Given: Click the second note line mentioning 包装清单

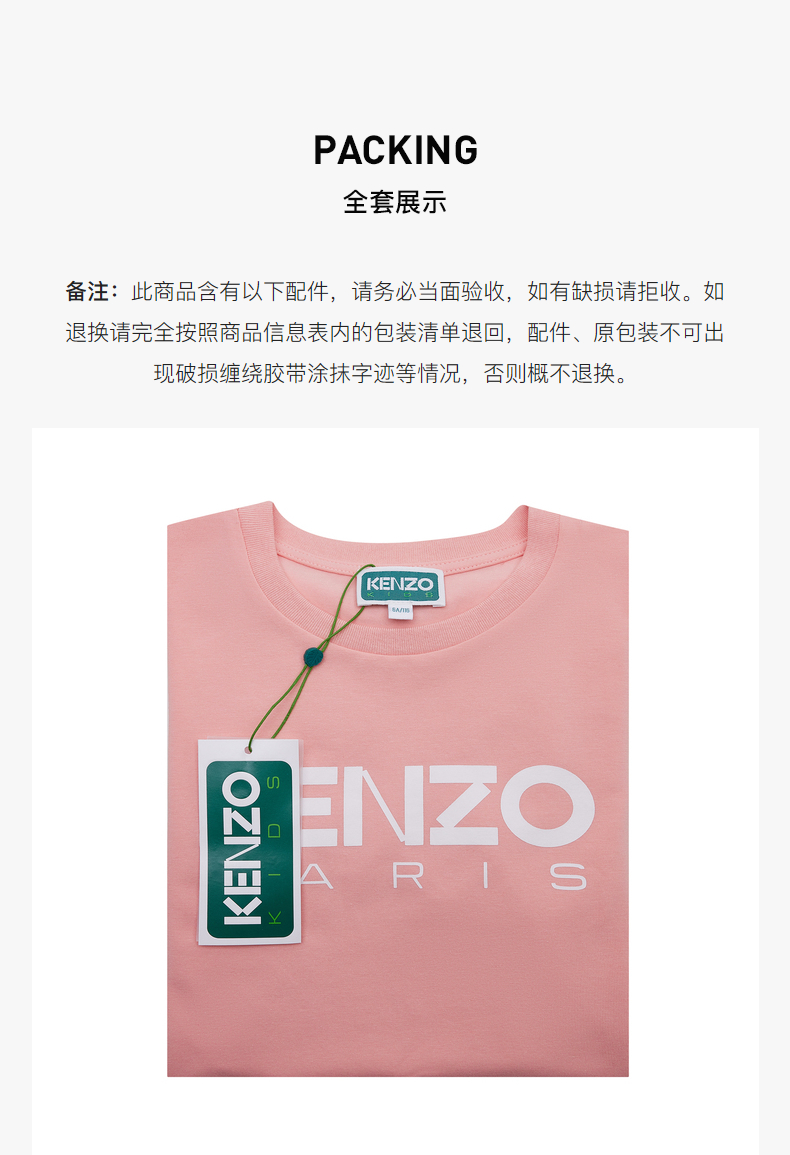Looking at the screenshot, I should (395, 332).
